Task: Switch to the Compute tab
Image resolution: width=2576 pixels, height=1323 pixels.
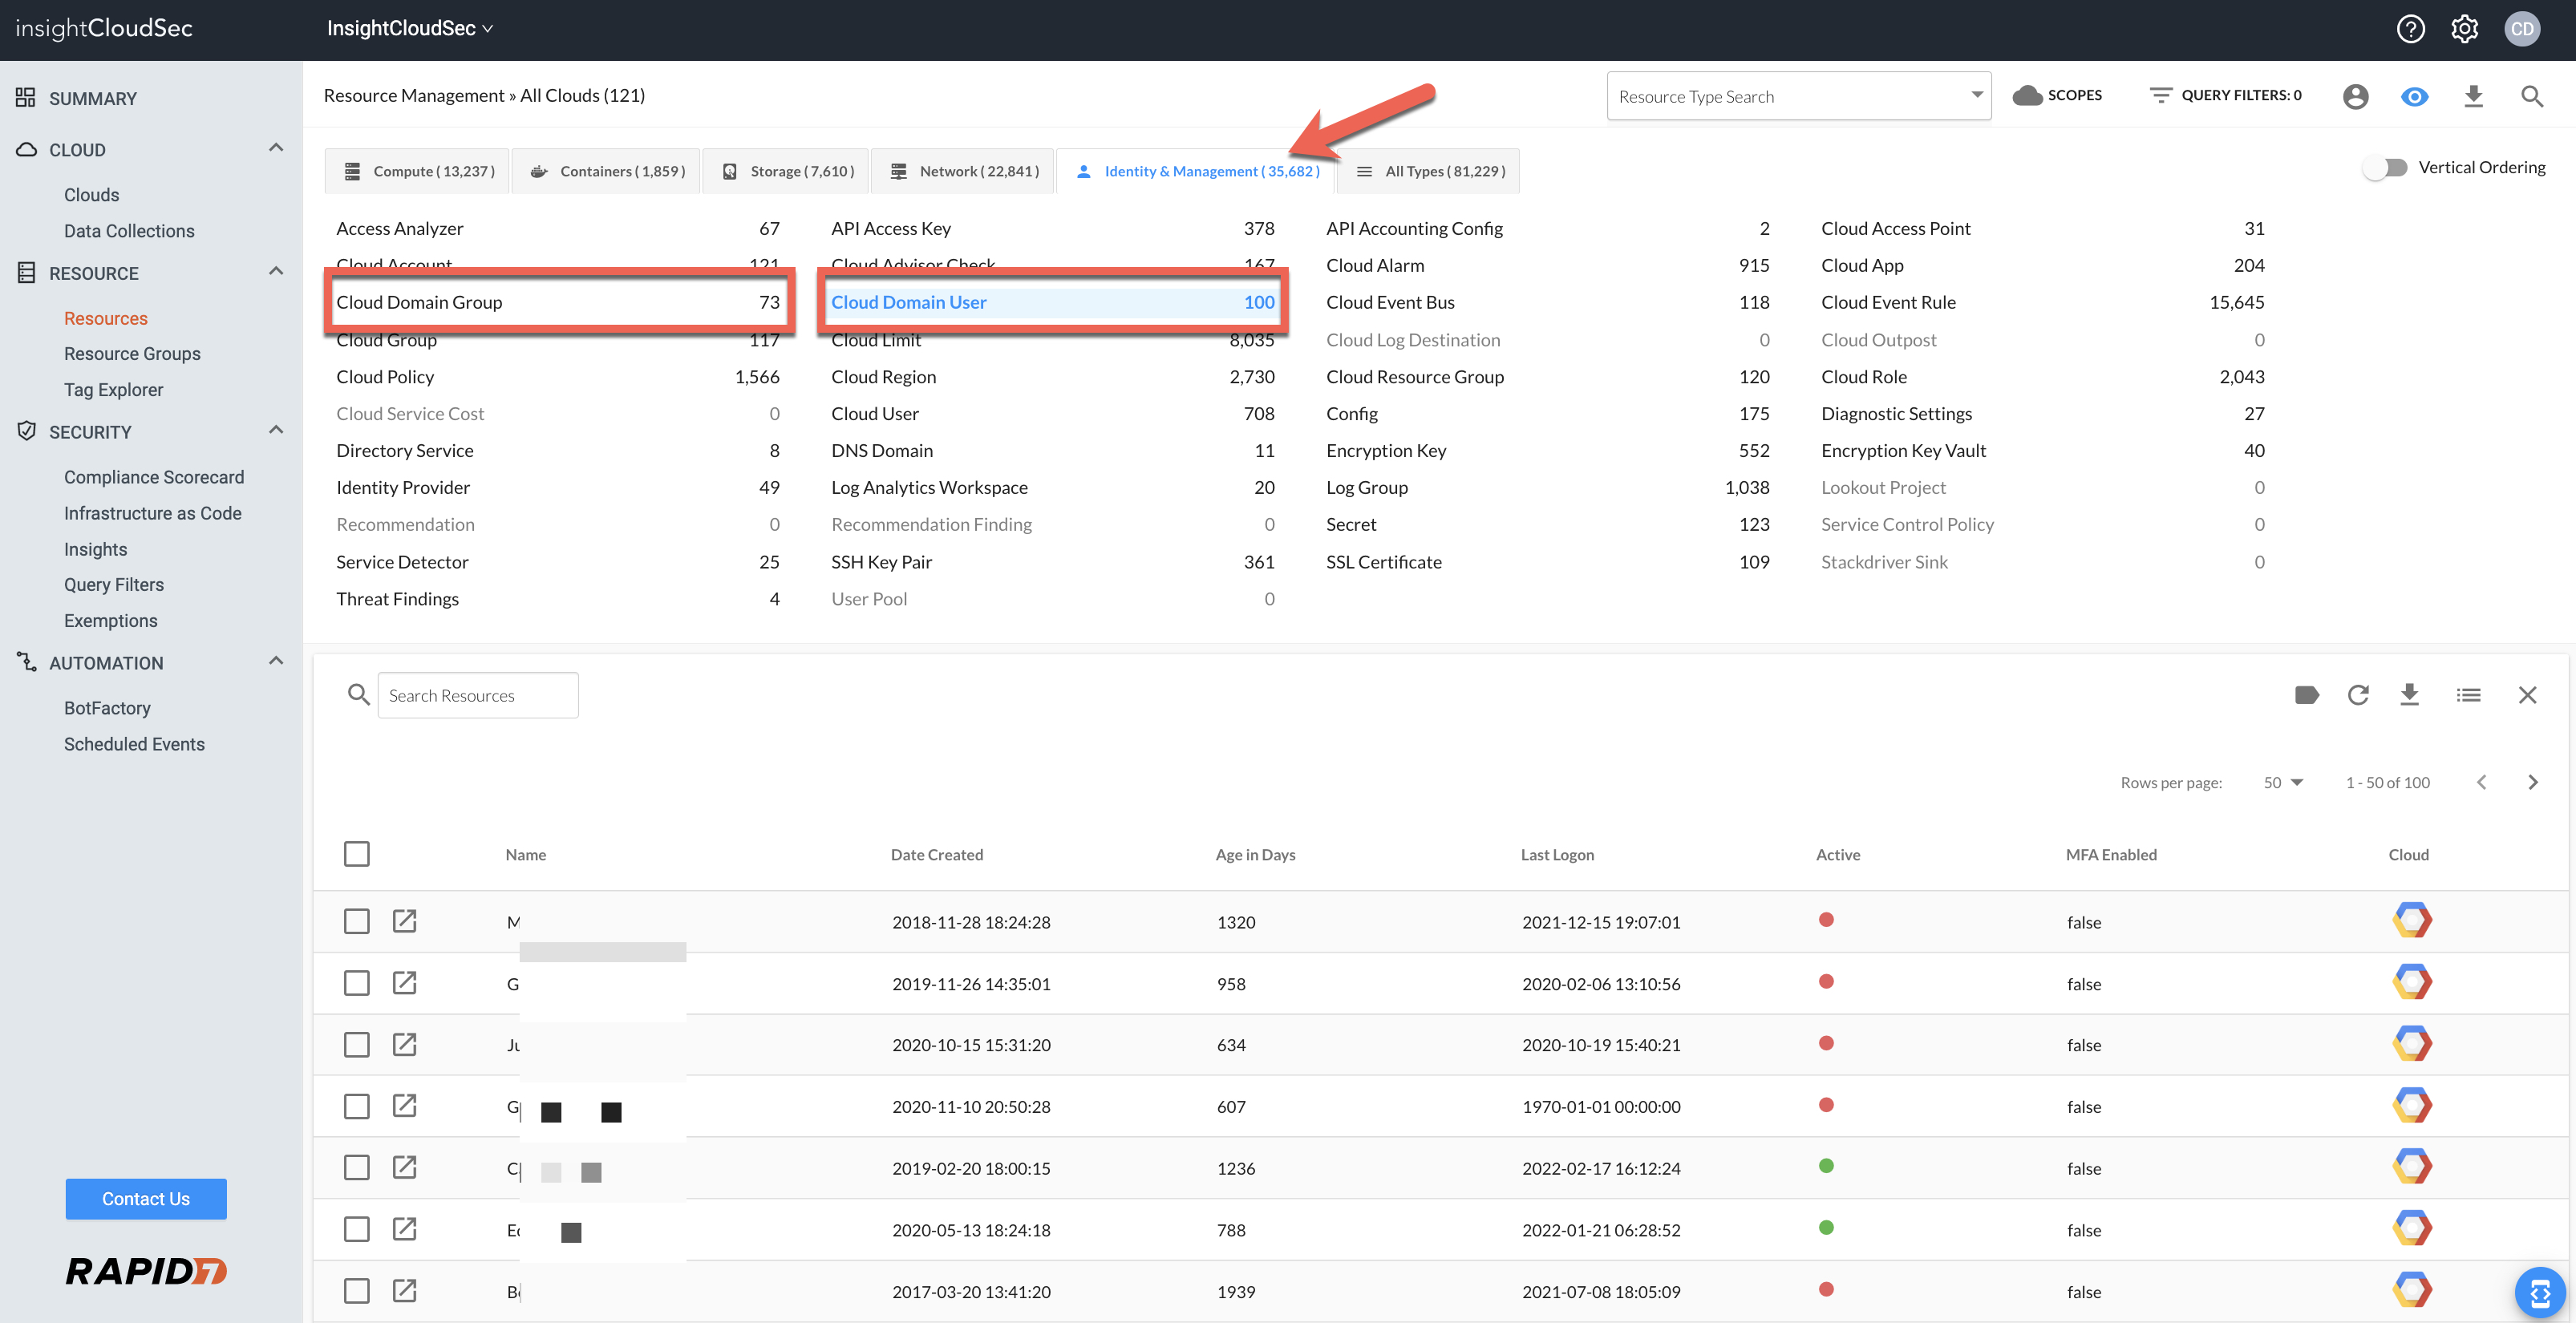Action: pyautogui.click(x=419, y=171)
